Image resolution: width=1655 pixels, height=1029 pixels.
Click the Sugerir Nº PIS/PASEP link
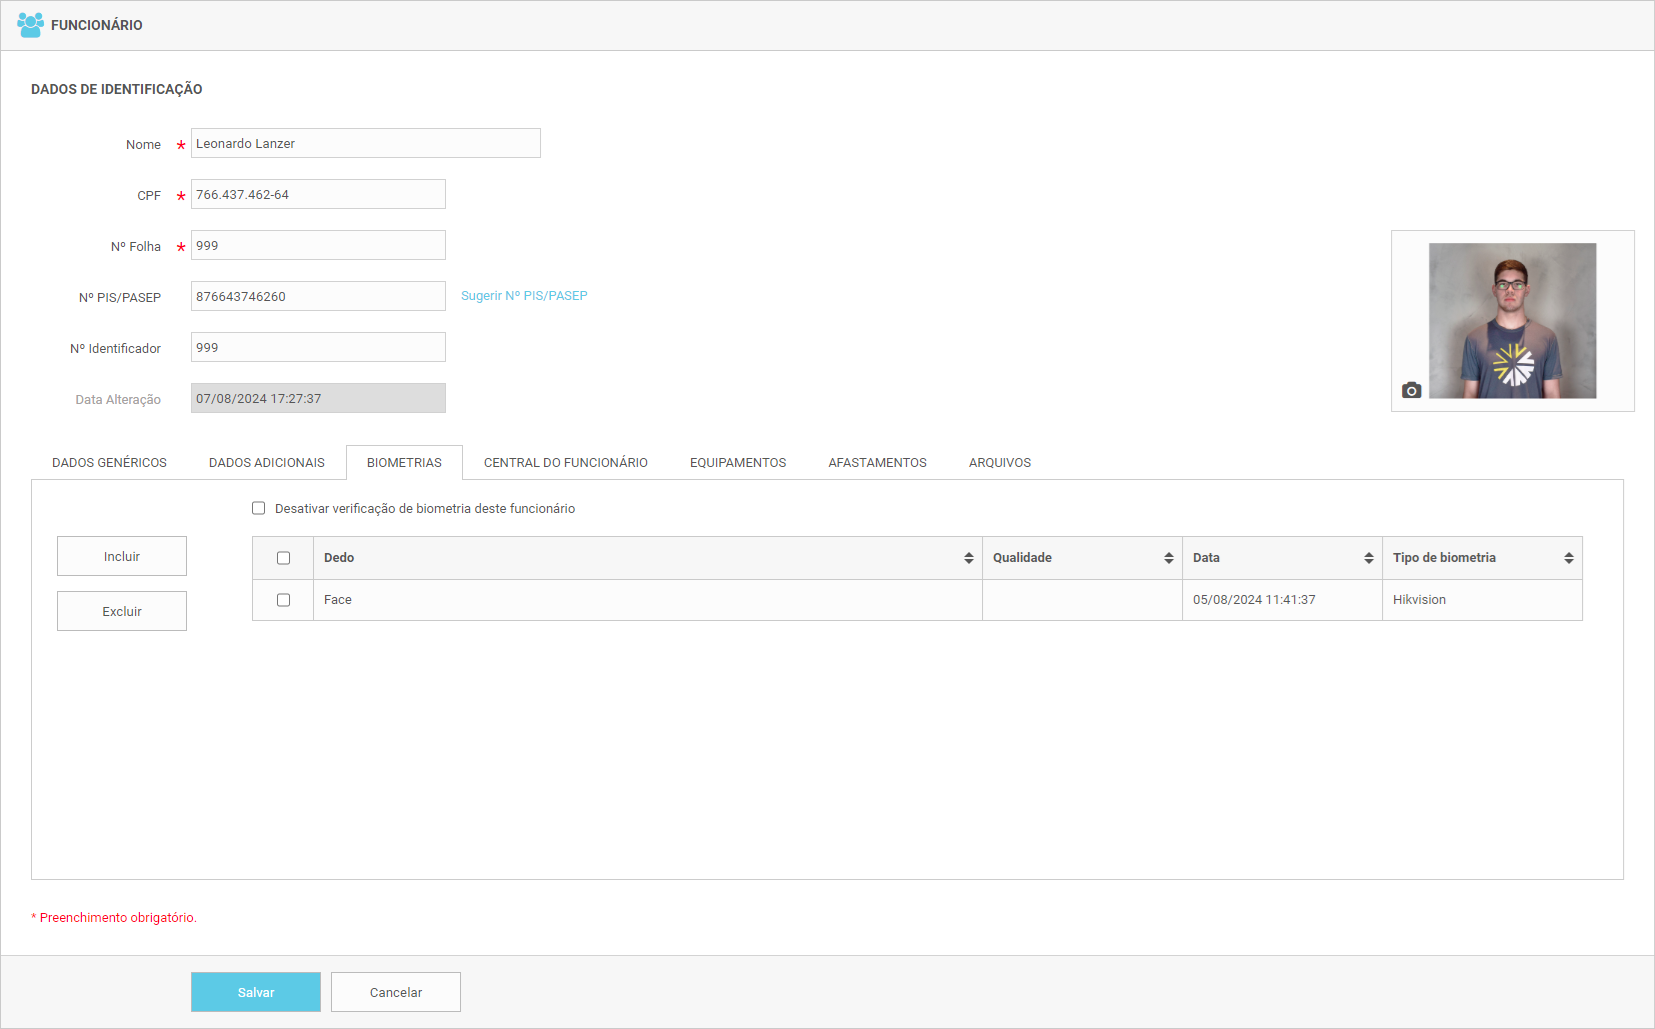click(524, 296)
